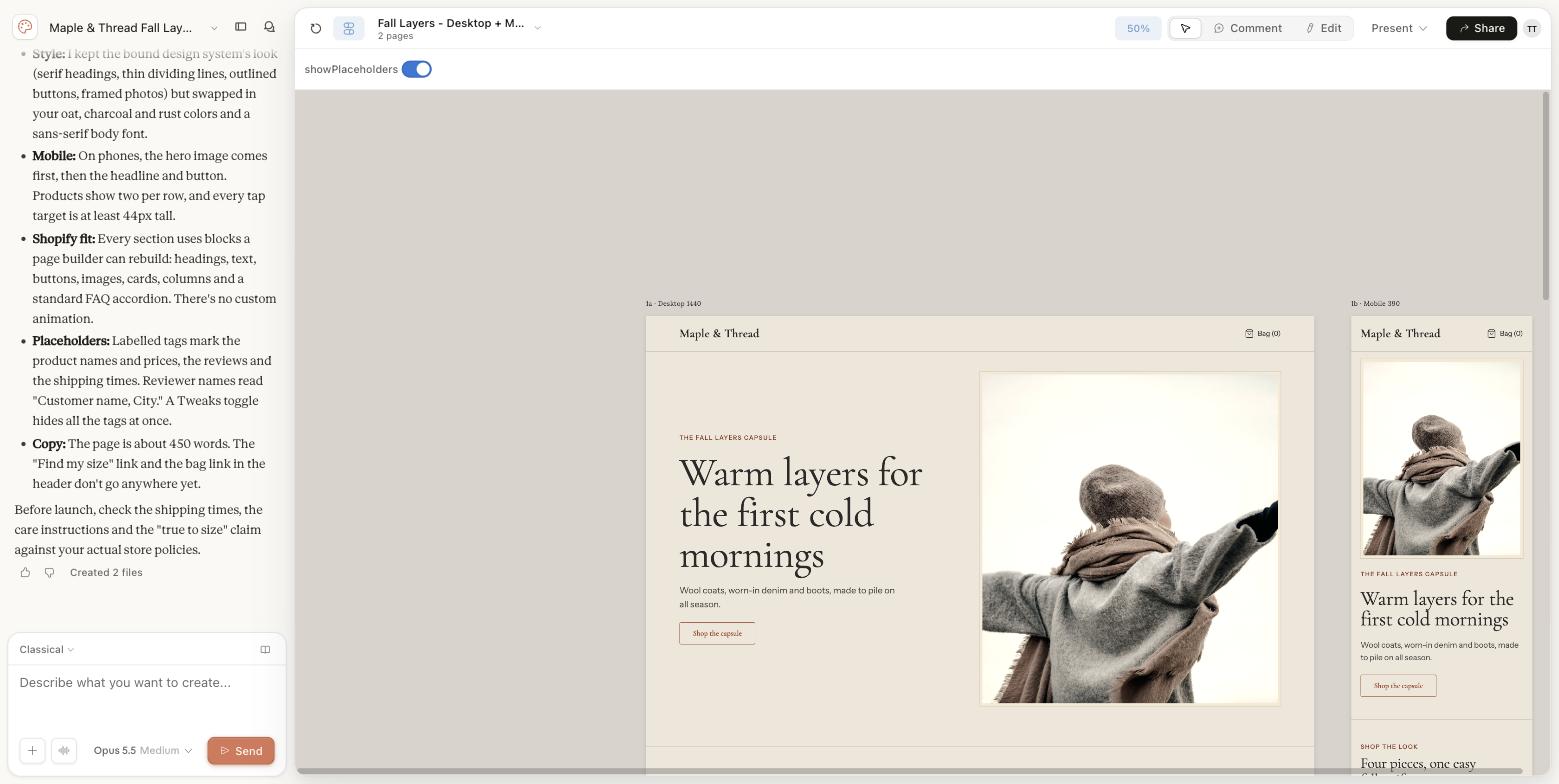The width and height of the screenshot is (1559, 784).
Task: Click desktop 'Shop the capsule' button
Action: point(717,633)
